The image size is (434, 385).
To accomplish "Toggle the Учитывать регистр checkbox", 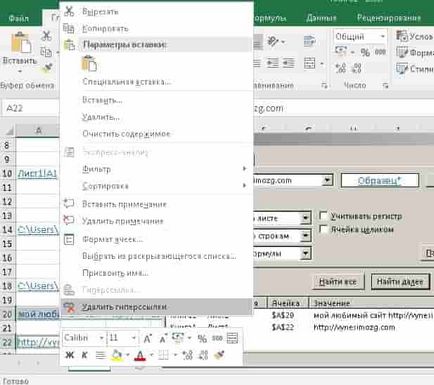I will point(323,216).
